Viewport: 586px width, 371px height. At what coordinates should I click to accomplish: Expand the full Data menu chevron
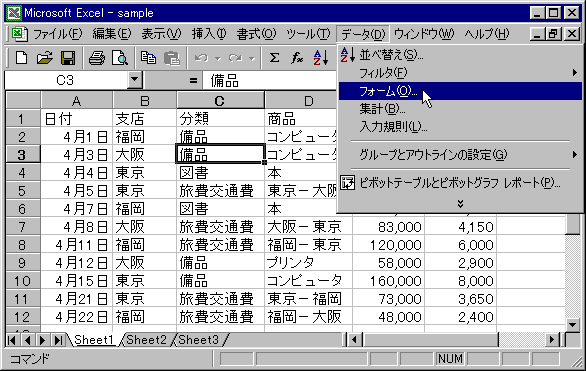click(460, 204)
